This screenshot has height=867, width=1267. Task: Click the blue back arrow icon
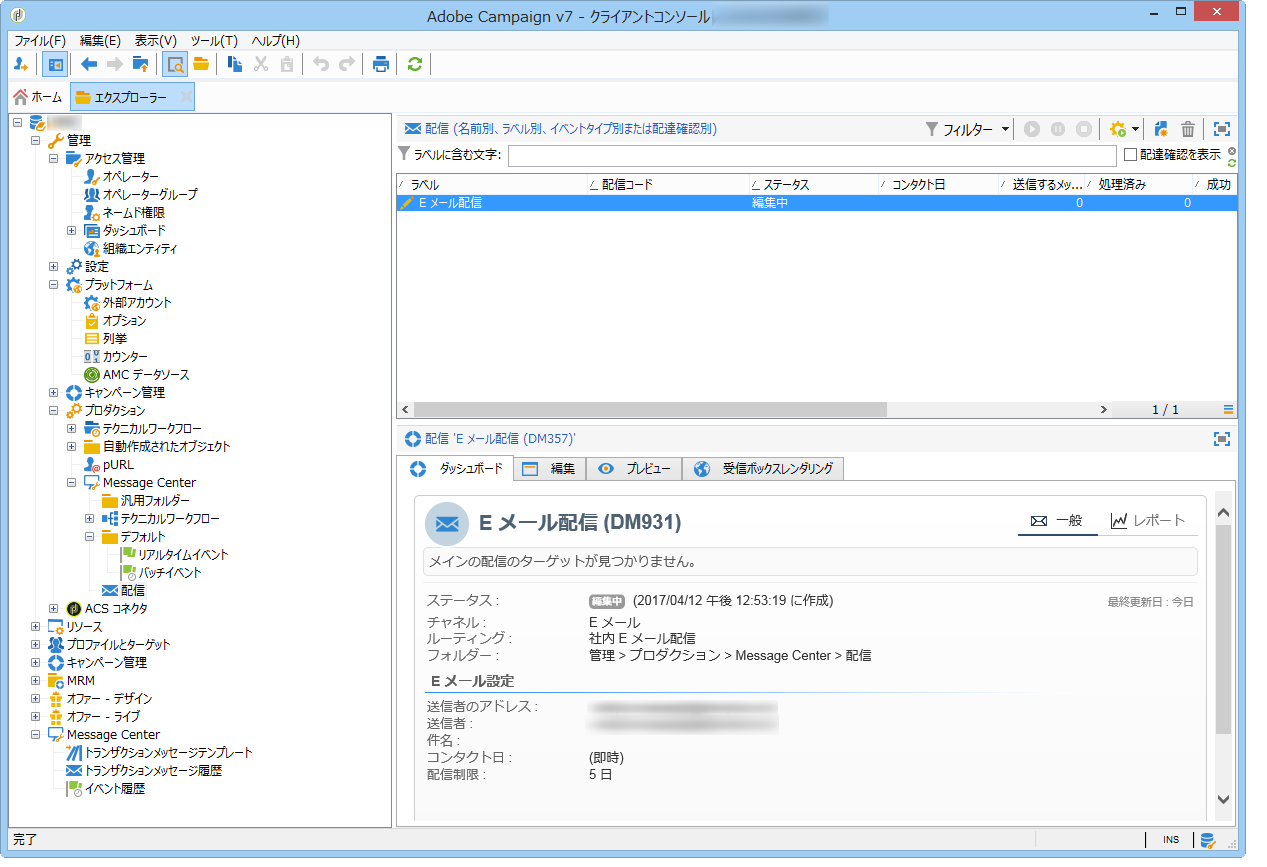tap(90, 64)
